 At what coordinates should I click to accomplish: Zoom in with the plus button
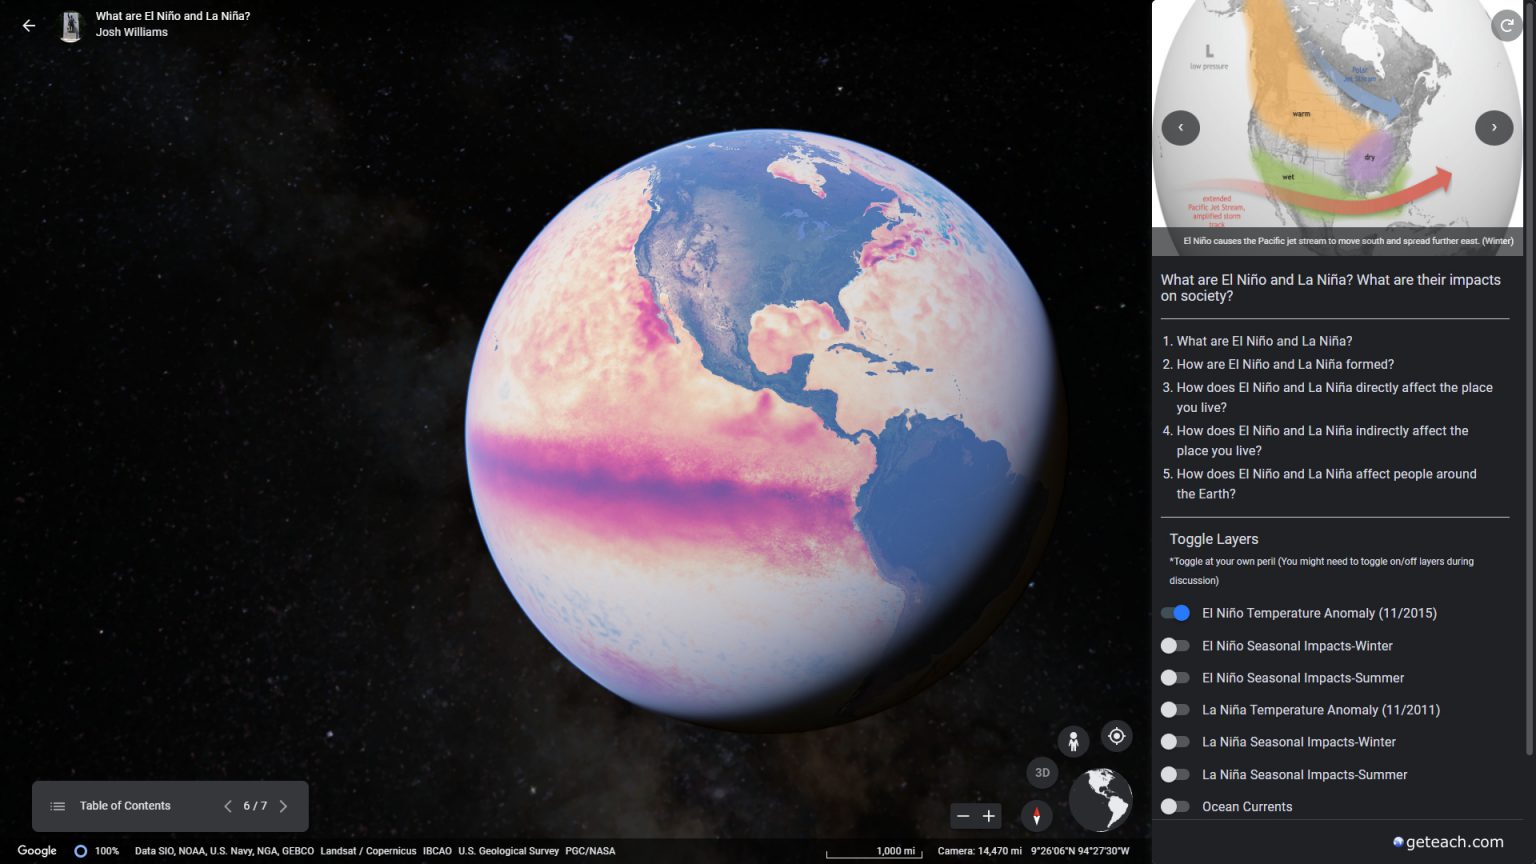[989, 816]
